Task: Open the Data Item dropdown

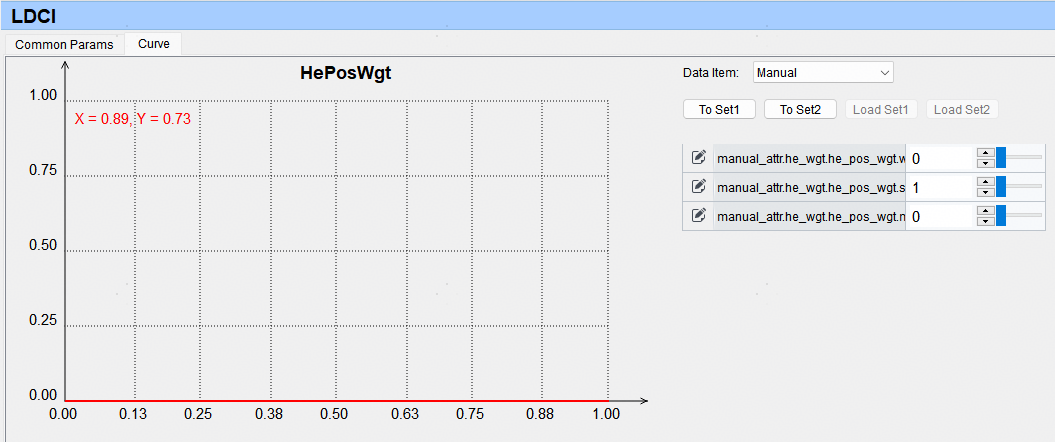Action: click(822, 72)
